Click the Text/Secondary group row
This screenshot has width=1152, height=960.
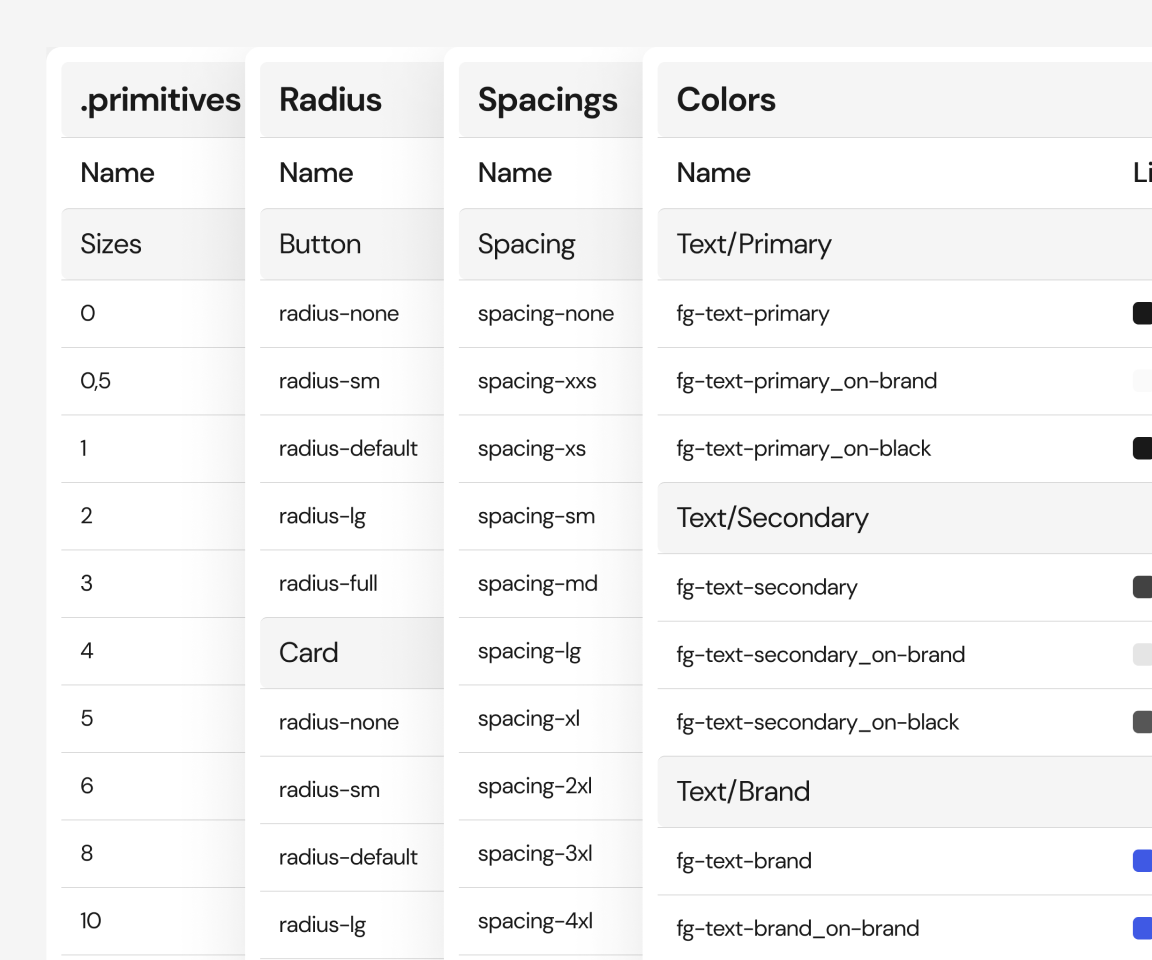[x=904, y=518]
